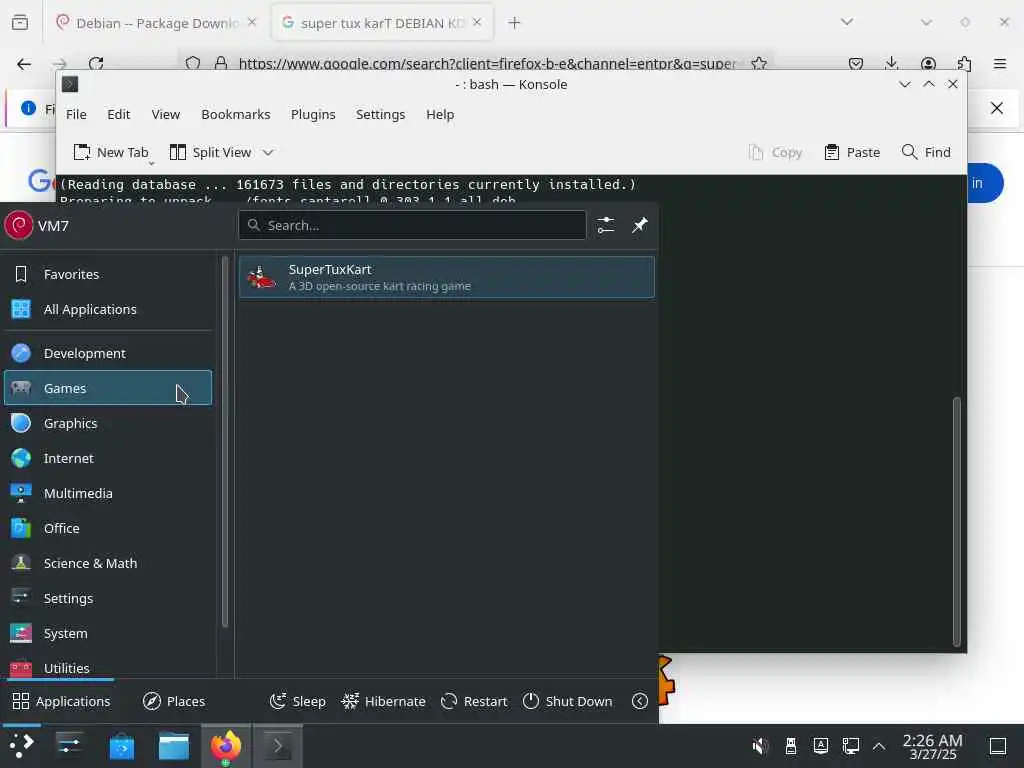Switch to the Applications tab
The height and width of the screenshot is (768, 1024).
[x=61, y=701]
